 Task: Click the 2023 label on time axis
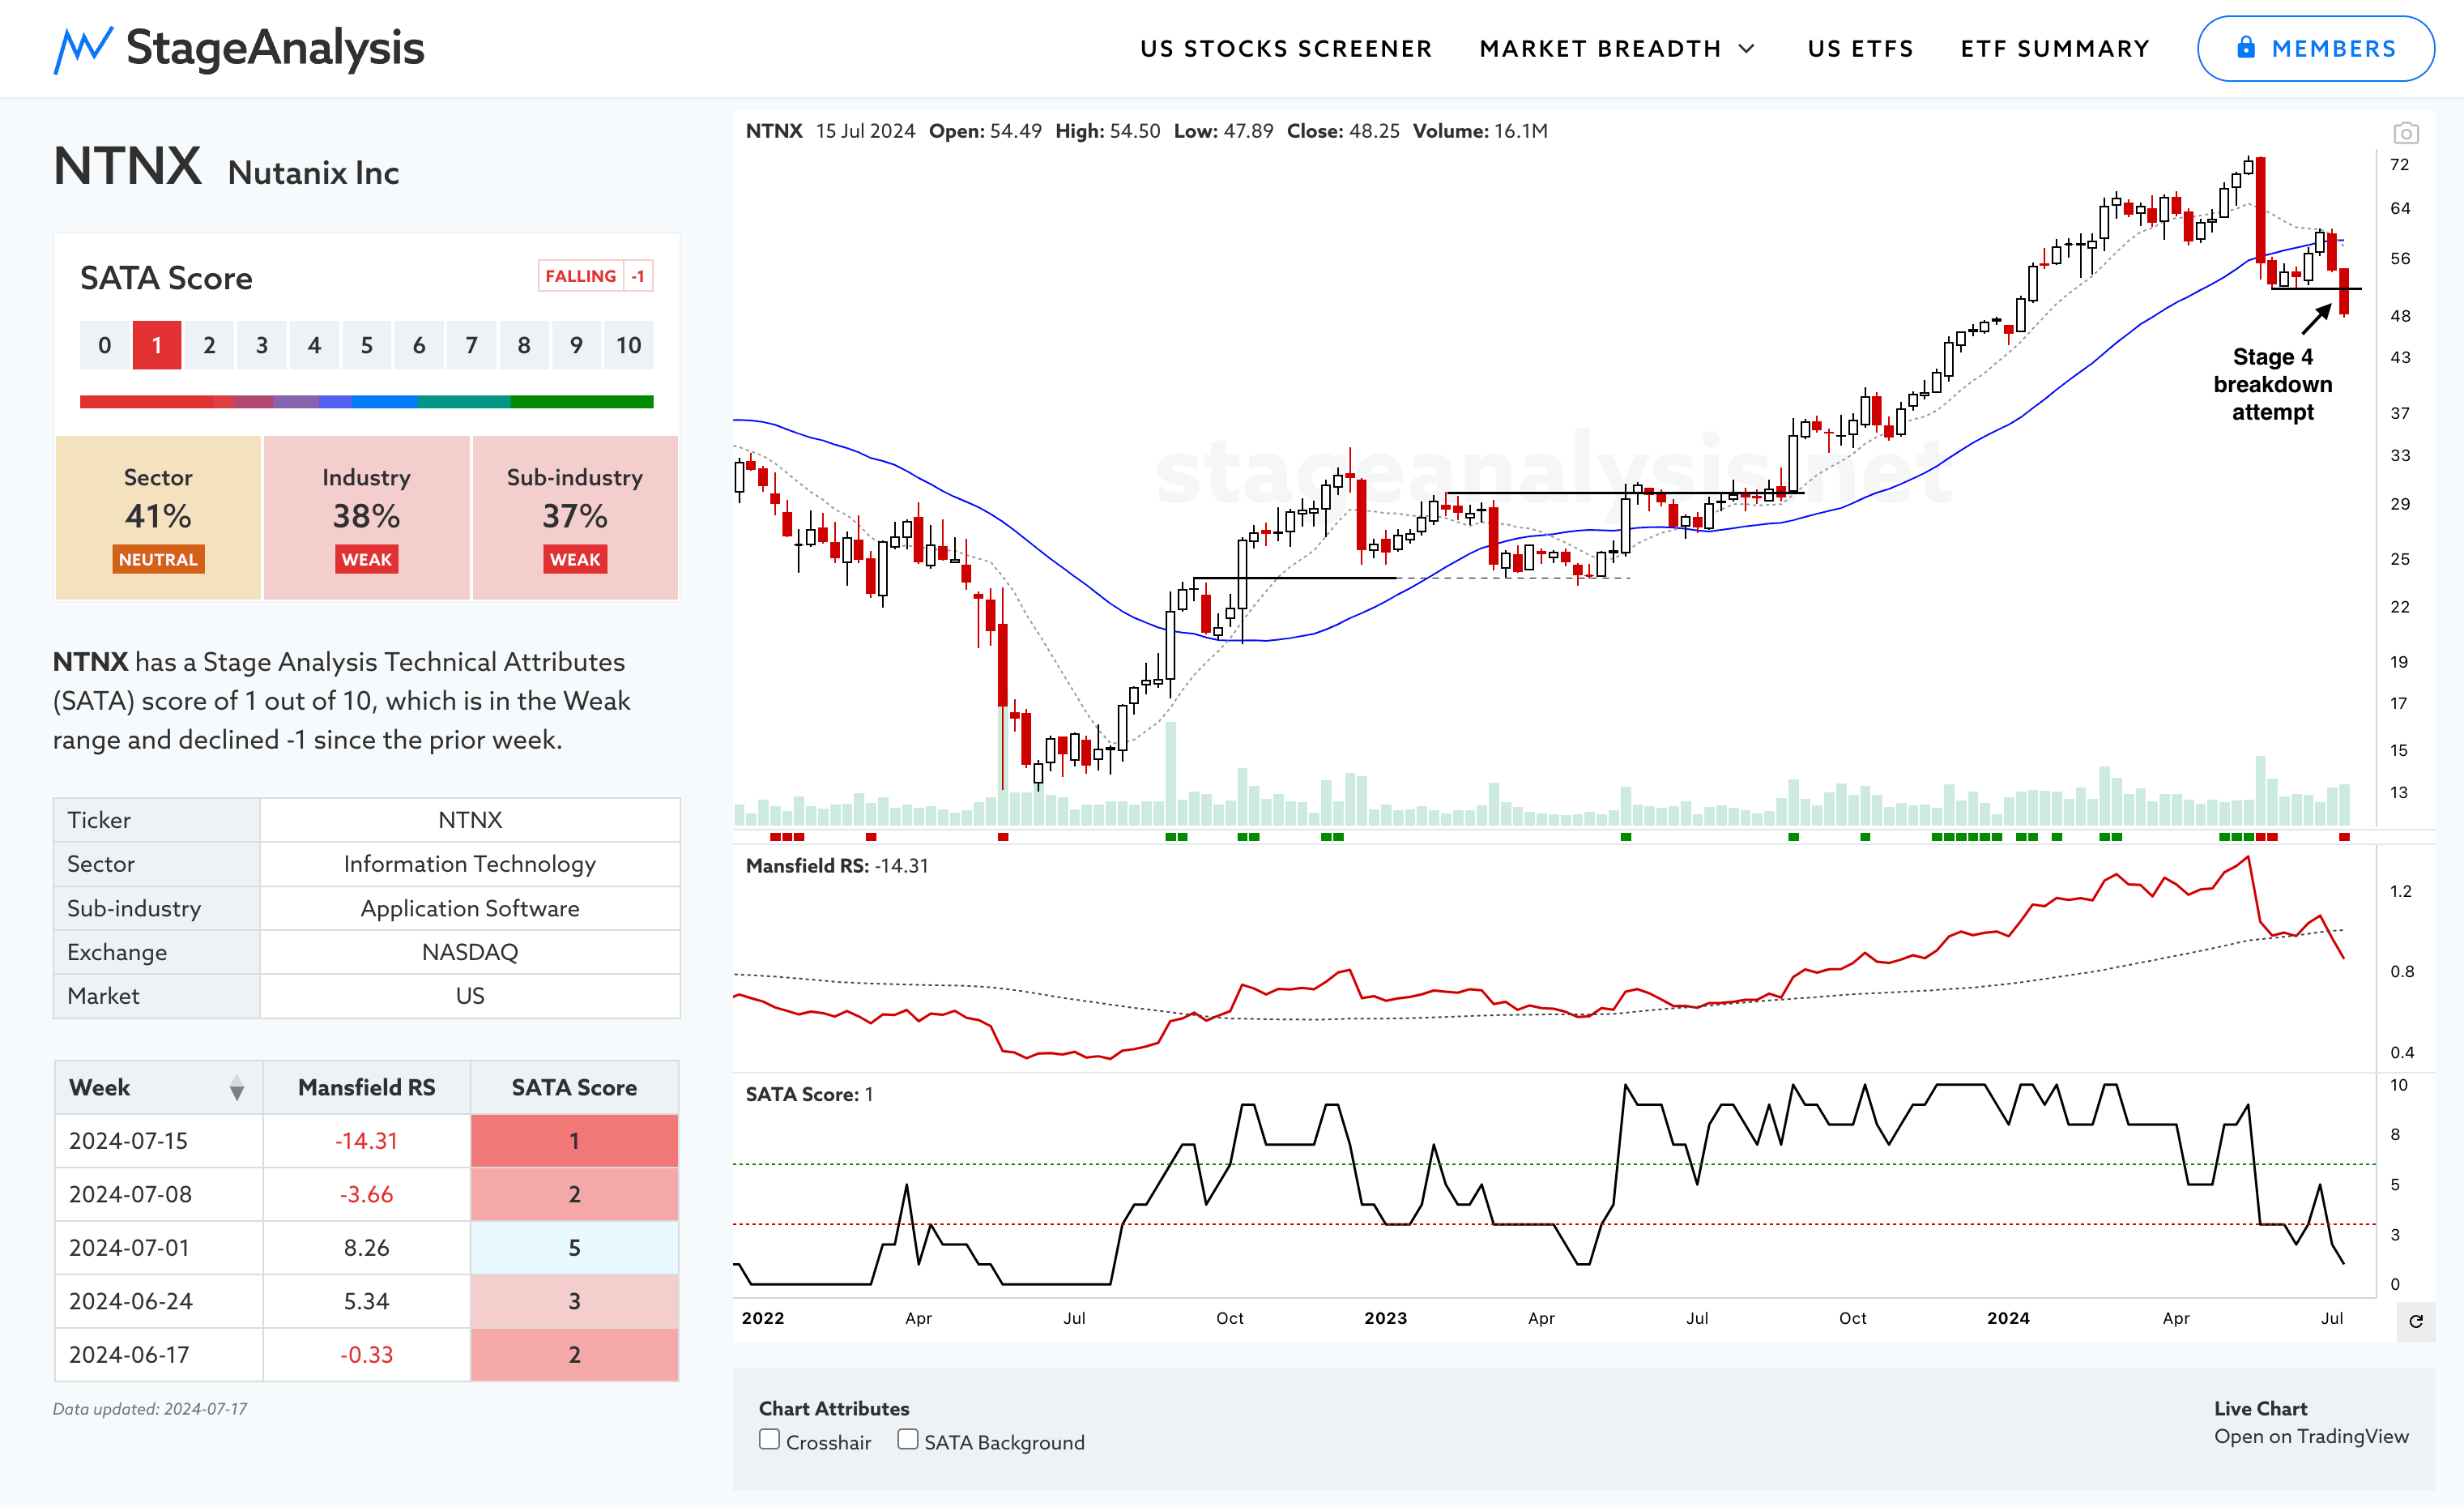1385,1318
